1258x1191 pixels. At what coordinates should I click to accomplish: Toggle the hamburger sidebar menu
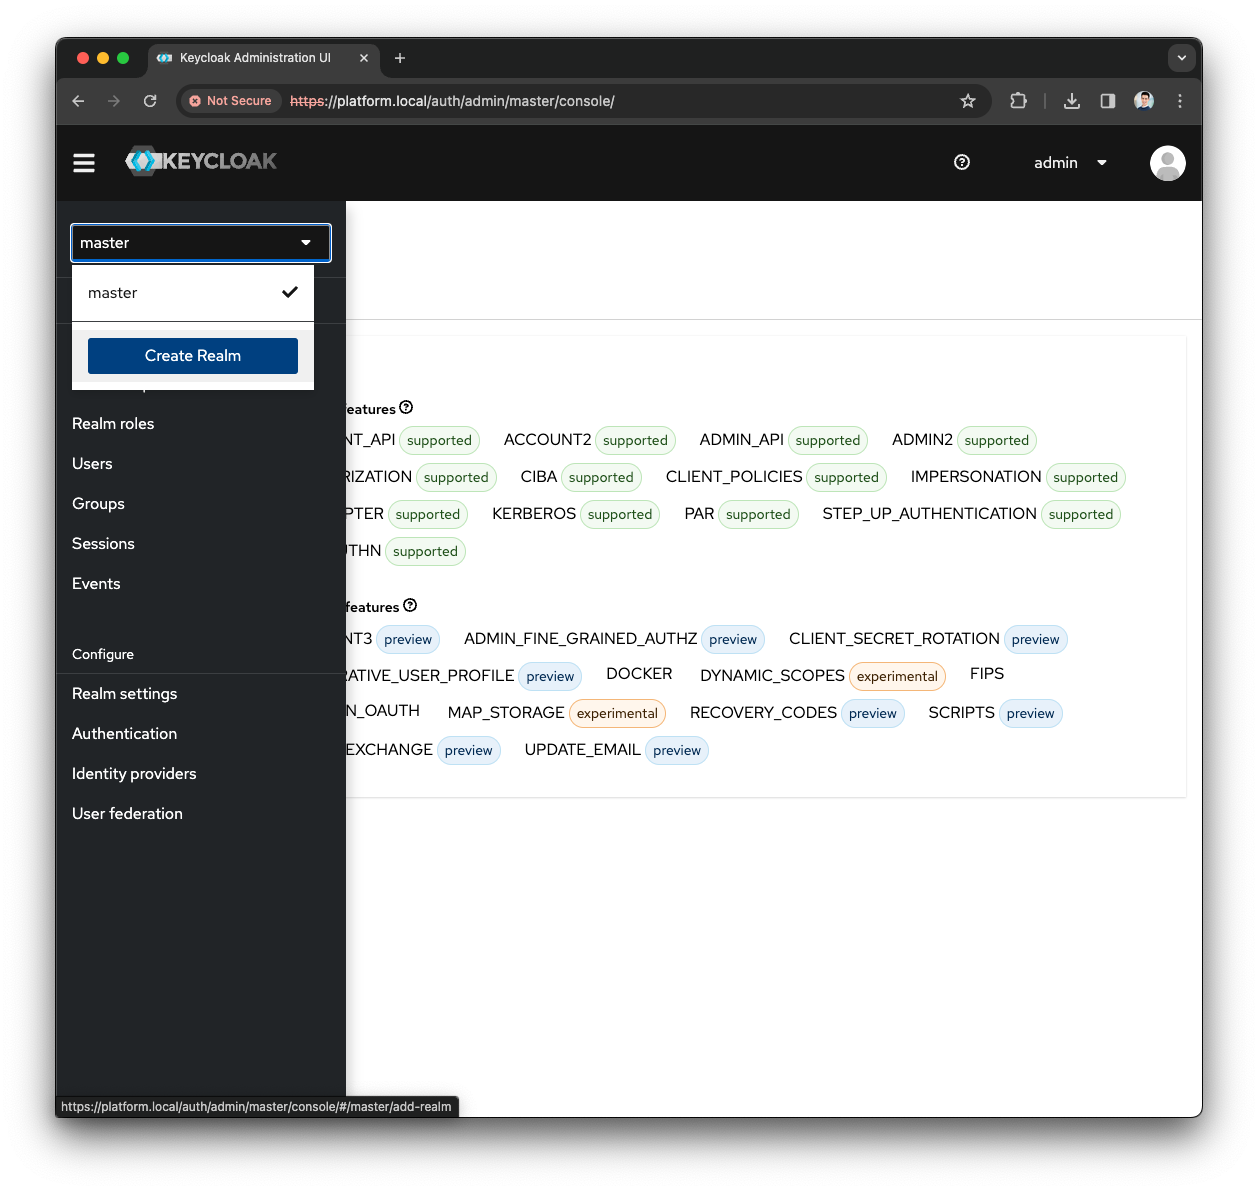pyautogui.click(x=84, y=163)
